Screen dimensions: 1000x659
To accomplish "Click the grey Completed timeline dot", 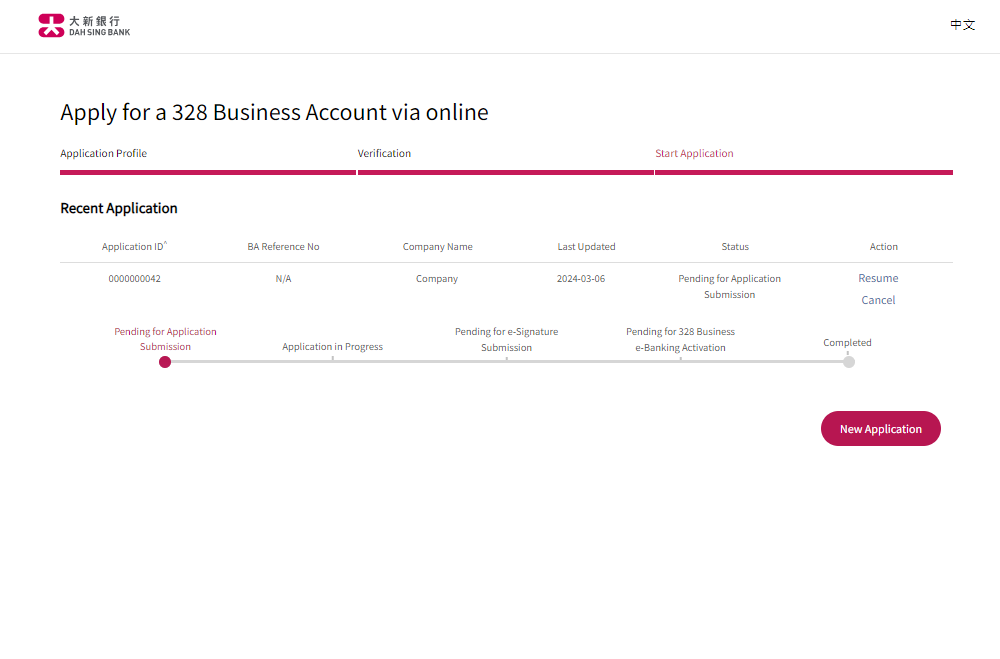I will click(x=849, y=362).
